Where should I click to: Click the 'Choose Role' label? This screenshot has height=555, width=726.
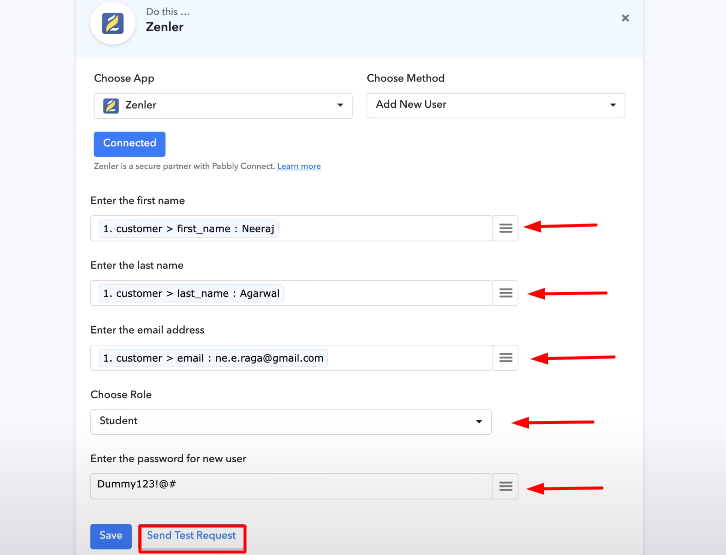click(x=121, y=394)
